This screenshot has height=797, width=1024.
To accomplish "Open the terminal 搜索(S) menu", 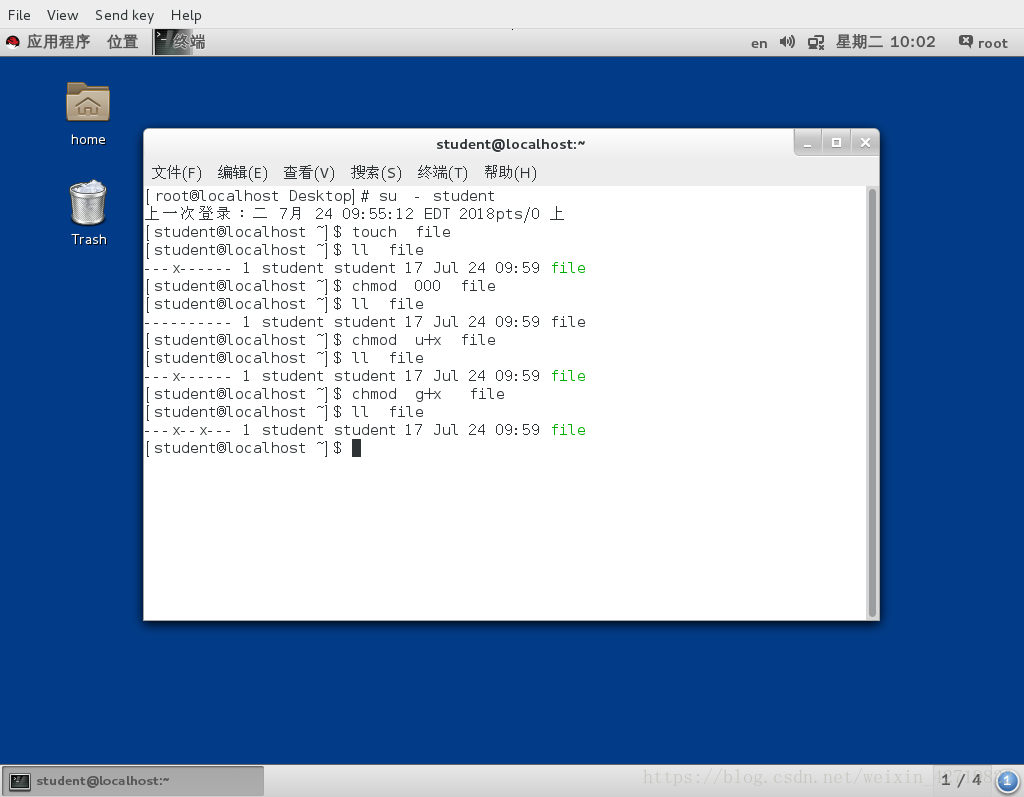I will coord(376,172).
